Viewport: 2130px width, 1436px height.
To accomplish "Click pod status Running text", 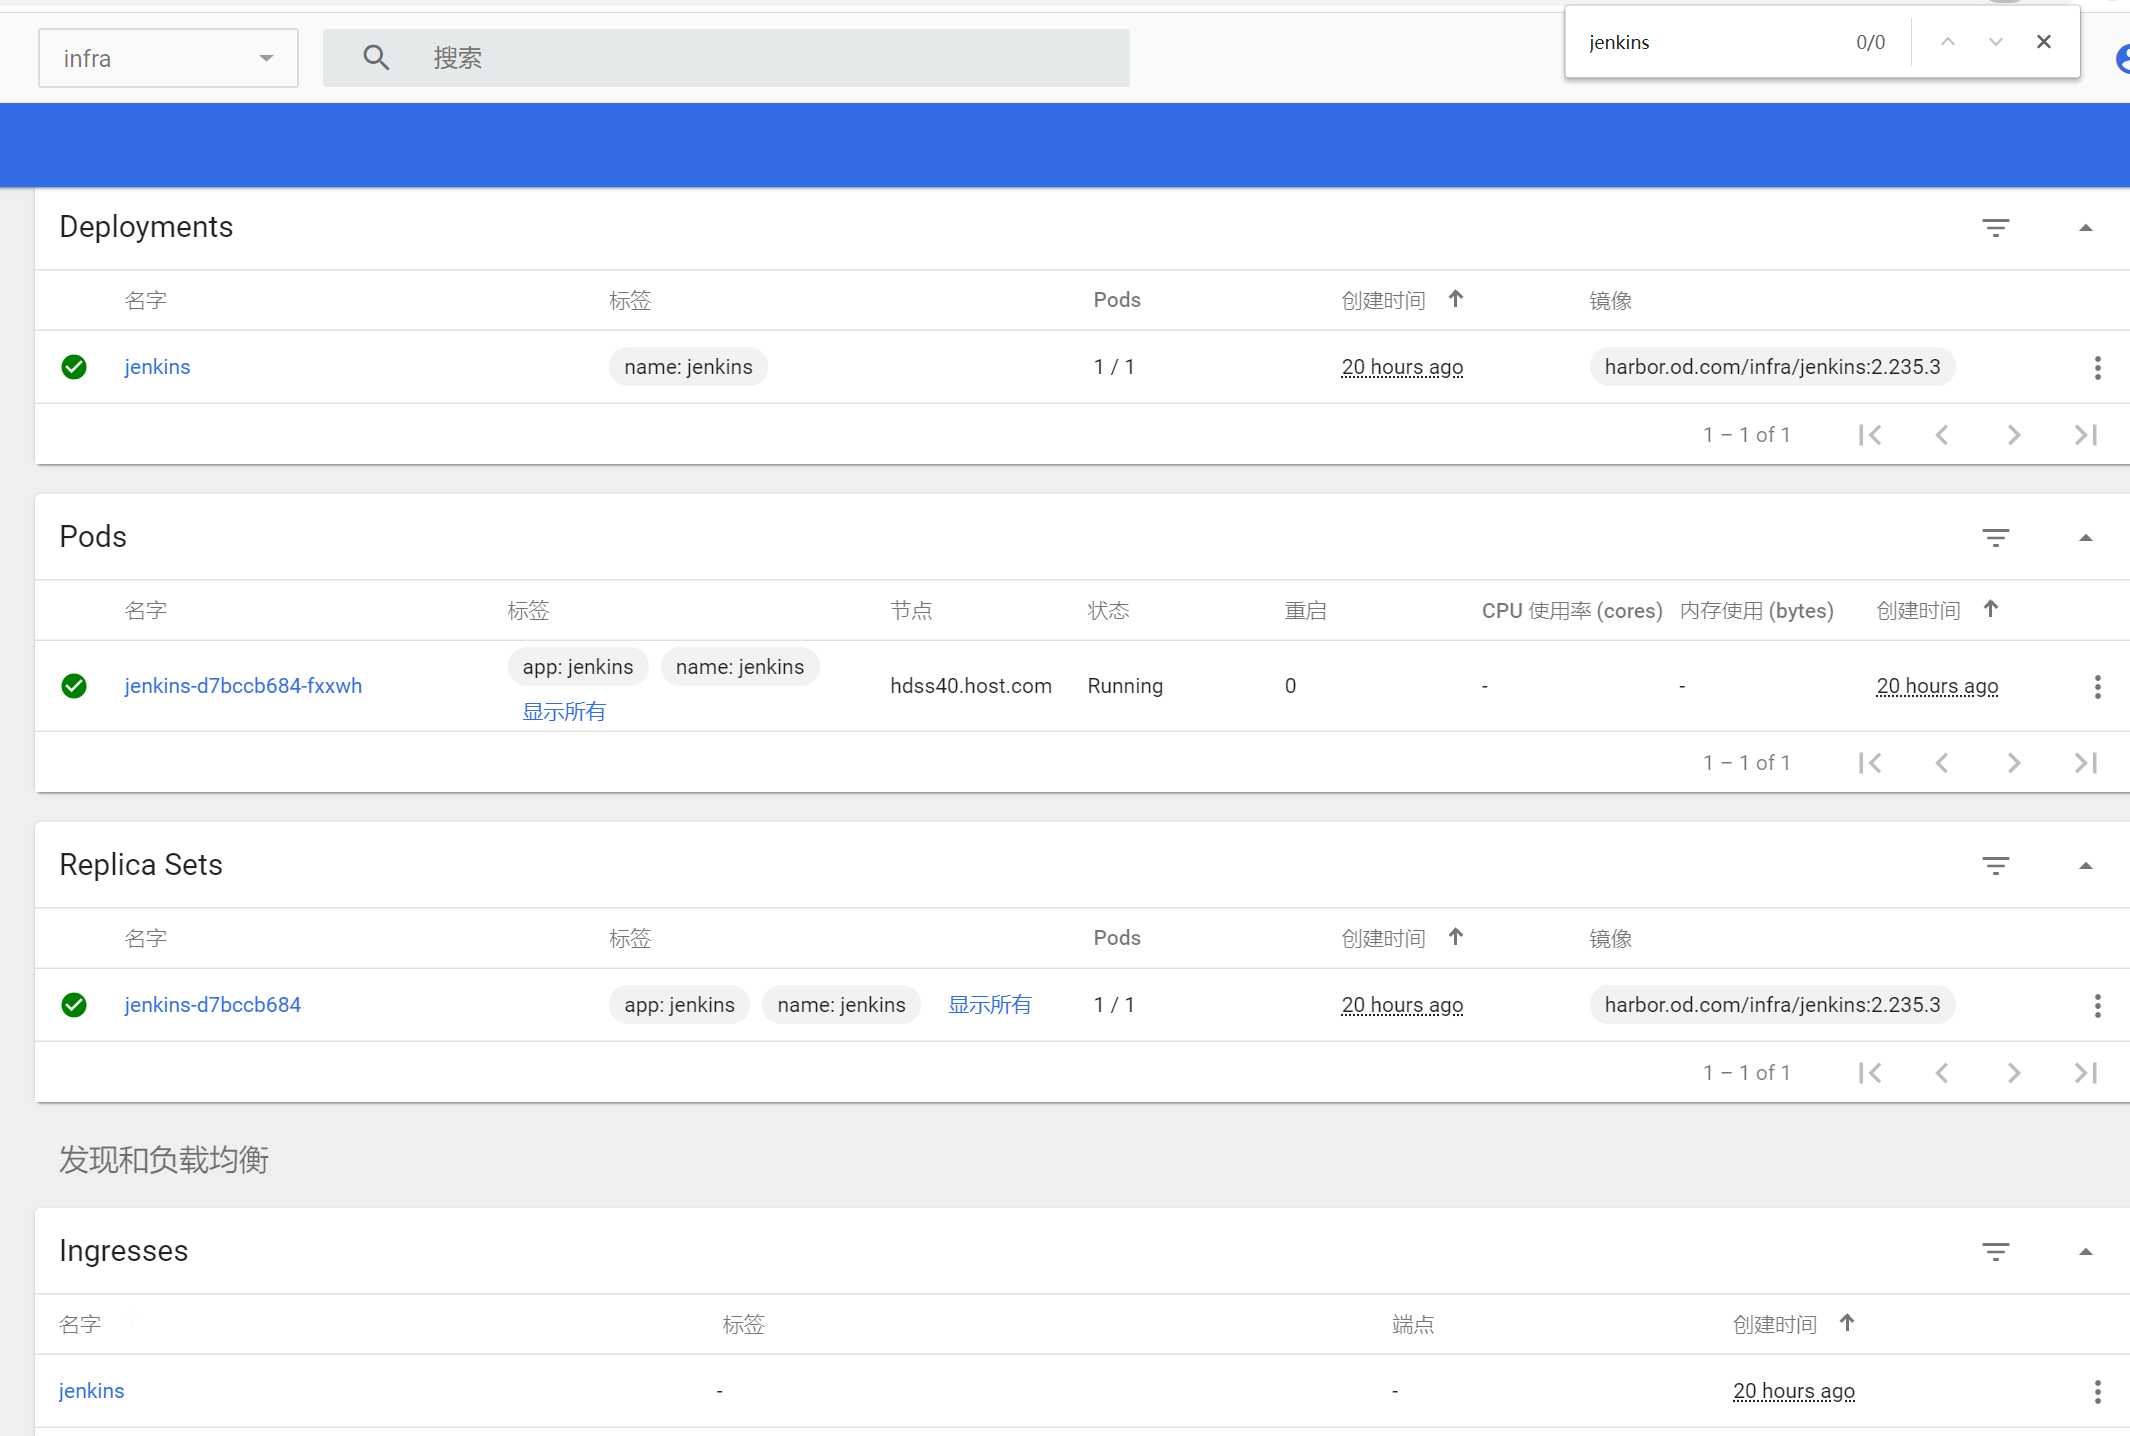I will click(1125, 686).
